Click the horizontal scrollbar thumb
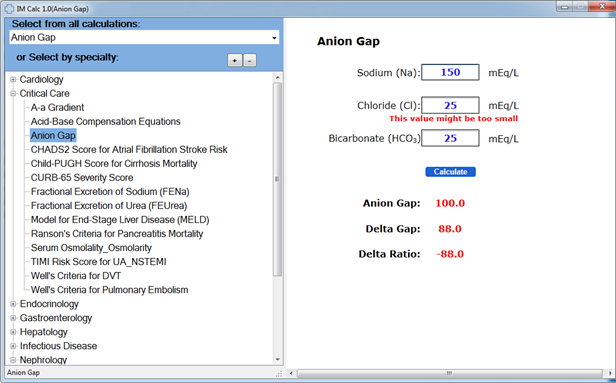The image size is (616, 383). pyautogui.click(x=449, y=373)
